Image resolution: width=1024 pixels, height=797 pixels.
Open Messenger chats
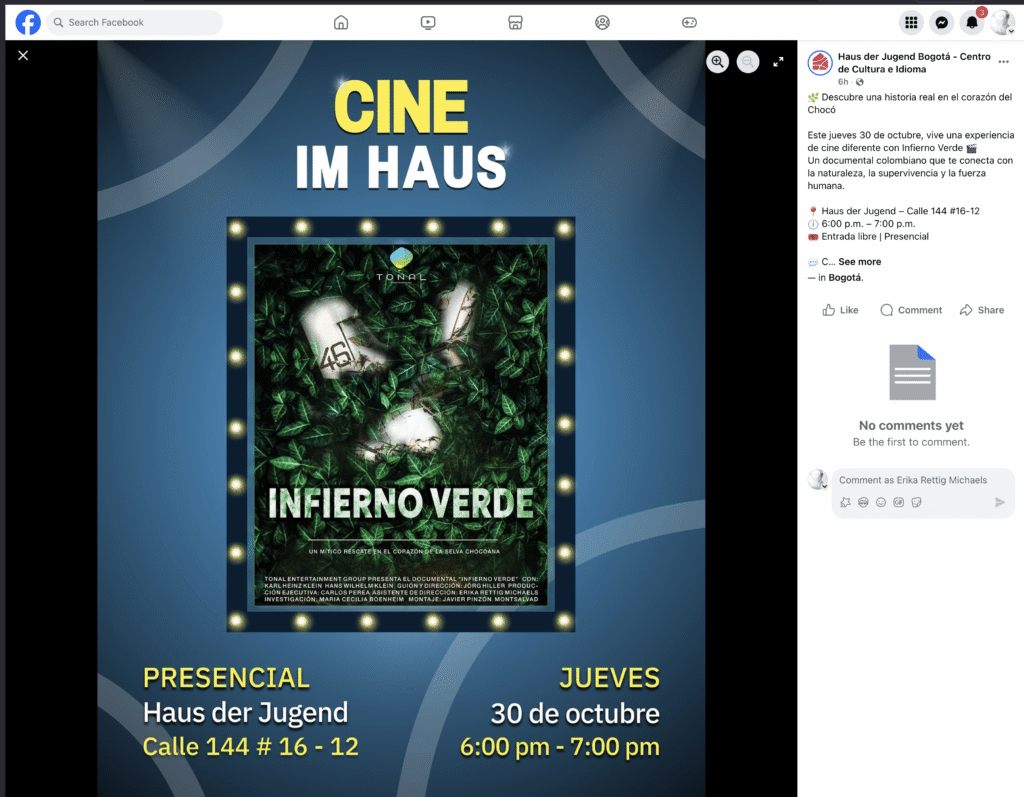pyautogui.click(x=941, y=22)
